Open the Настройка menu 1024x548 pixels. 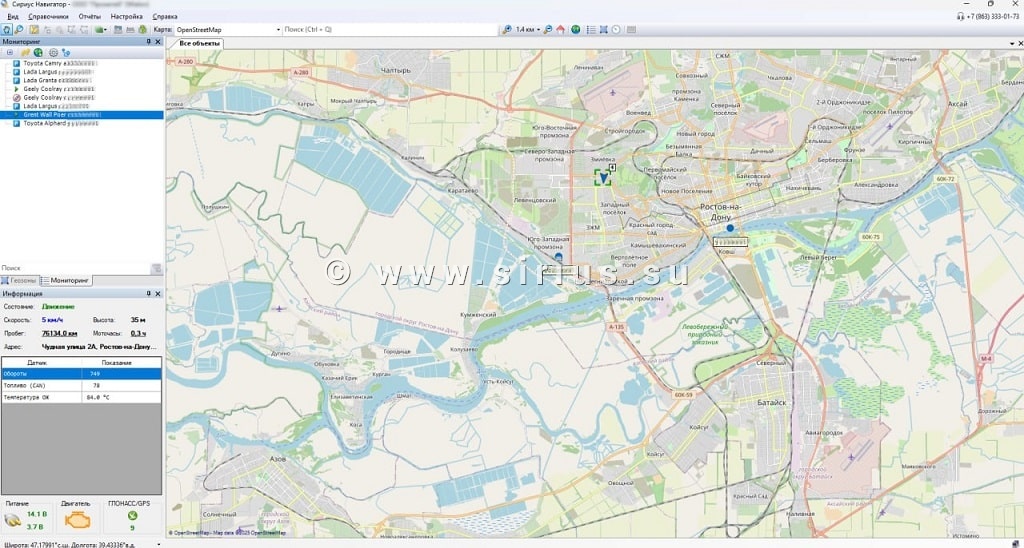coord(126,17)
